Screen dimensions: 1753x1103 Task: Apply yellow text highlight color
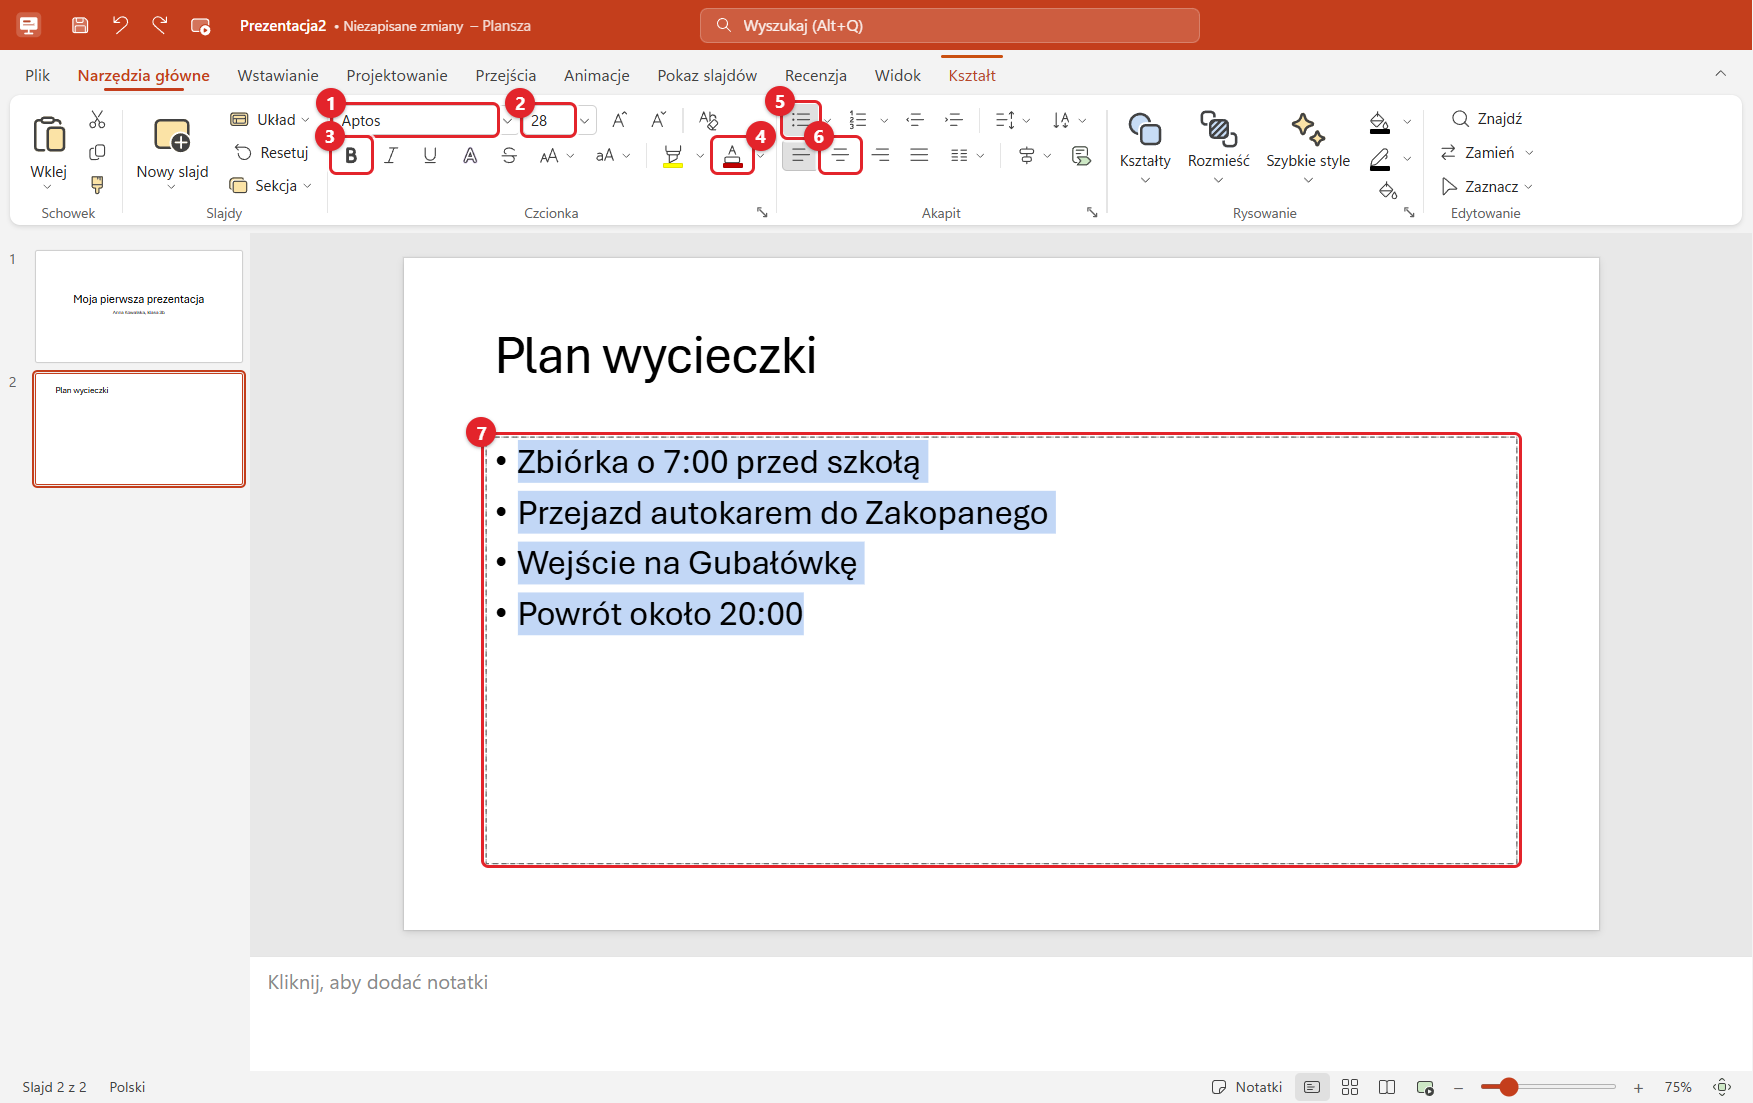[x=673, y=156]
